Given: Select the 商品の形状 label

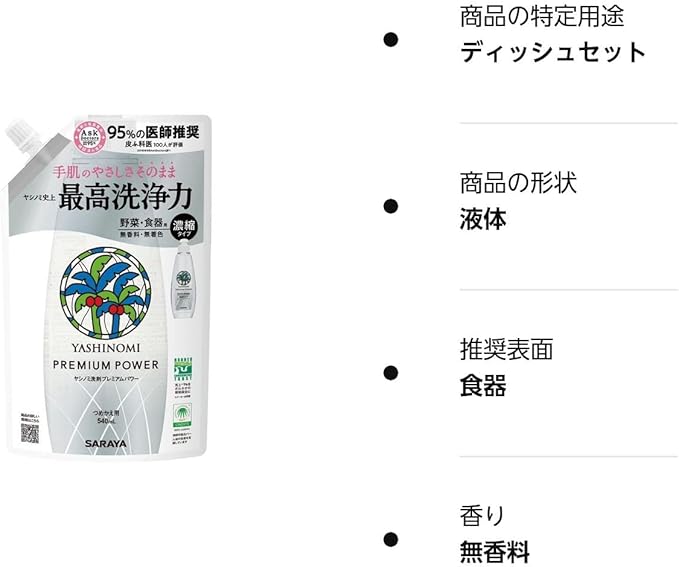Looking at the screenshot, I should pos(518,182).
